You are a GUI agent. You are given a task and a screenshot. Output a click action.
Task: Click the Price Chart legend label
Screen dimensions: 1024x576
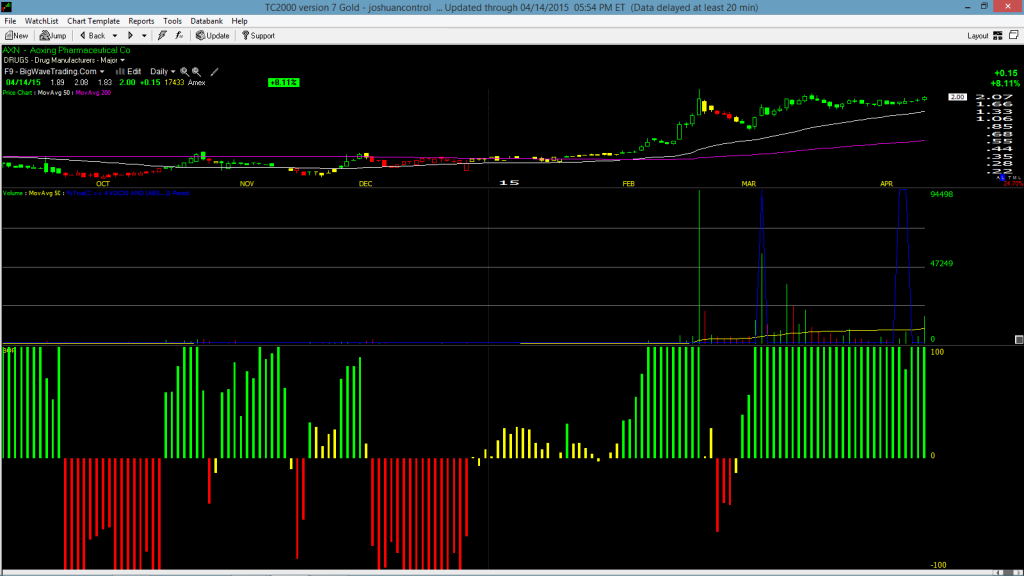pyautogui.click(x=18, y=93)
